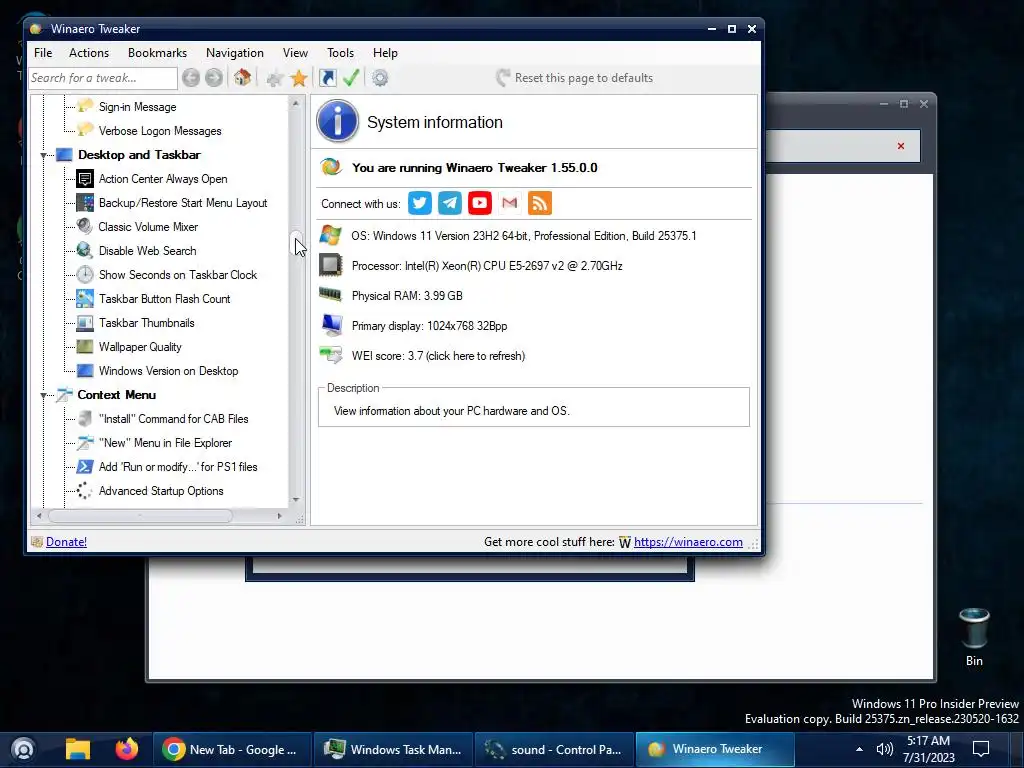The image size is (1024, 768).
Task: Collapse the Context Menu tree node
Action: click(44, 395)
